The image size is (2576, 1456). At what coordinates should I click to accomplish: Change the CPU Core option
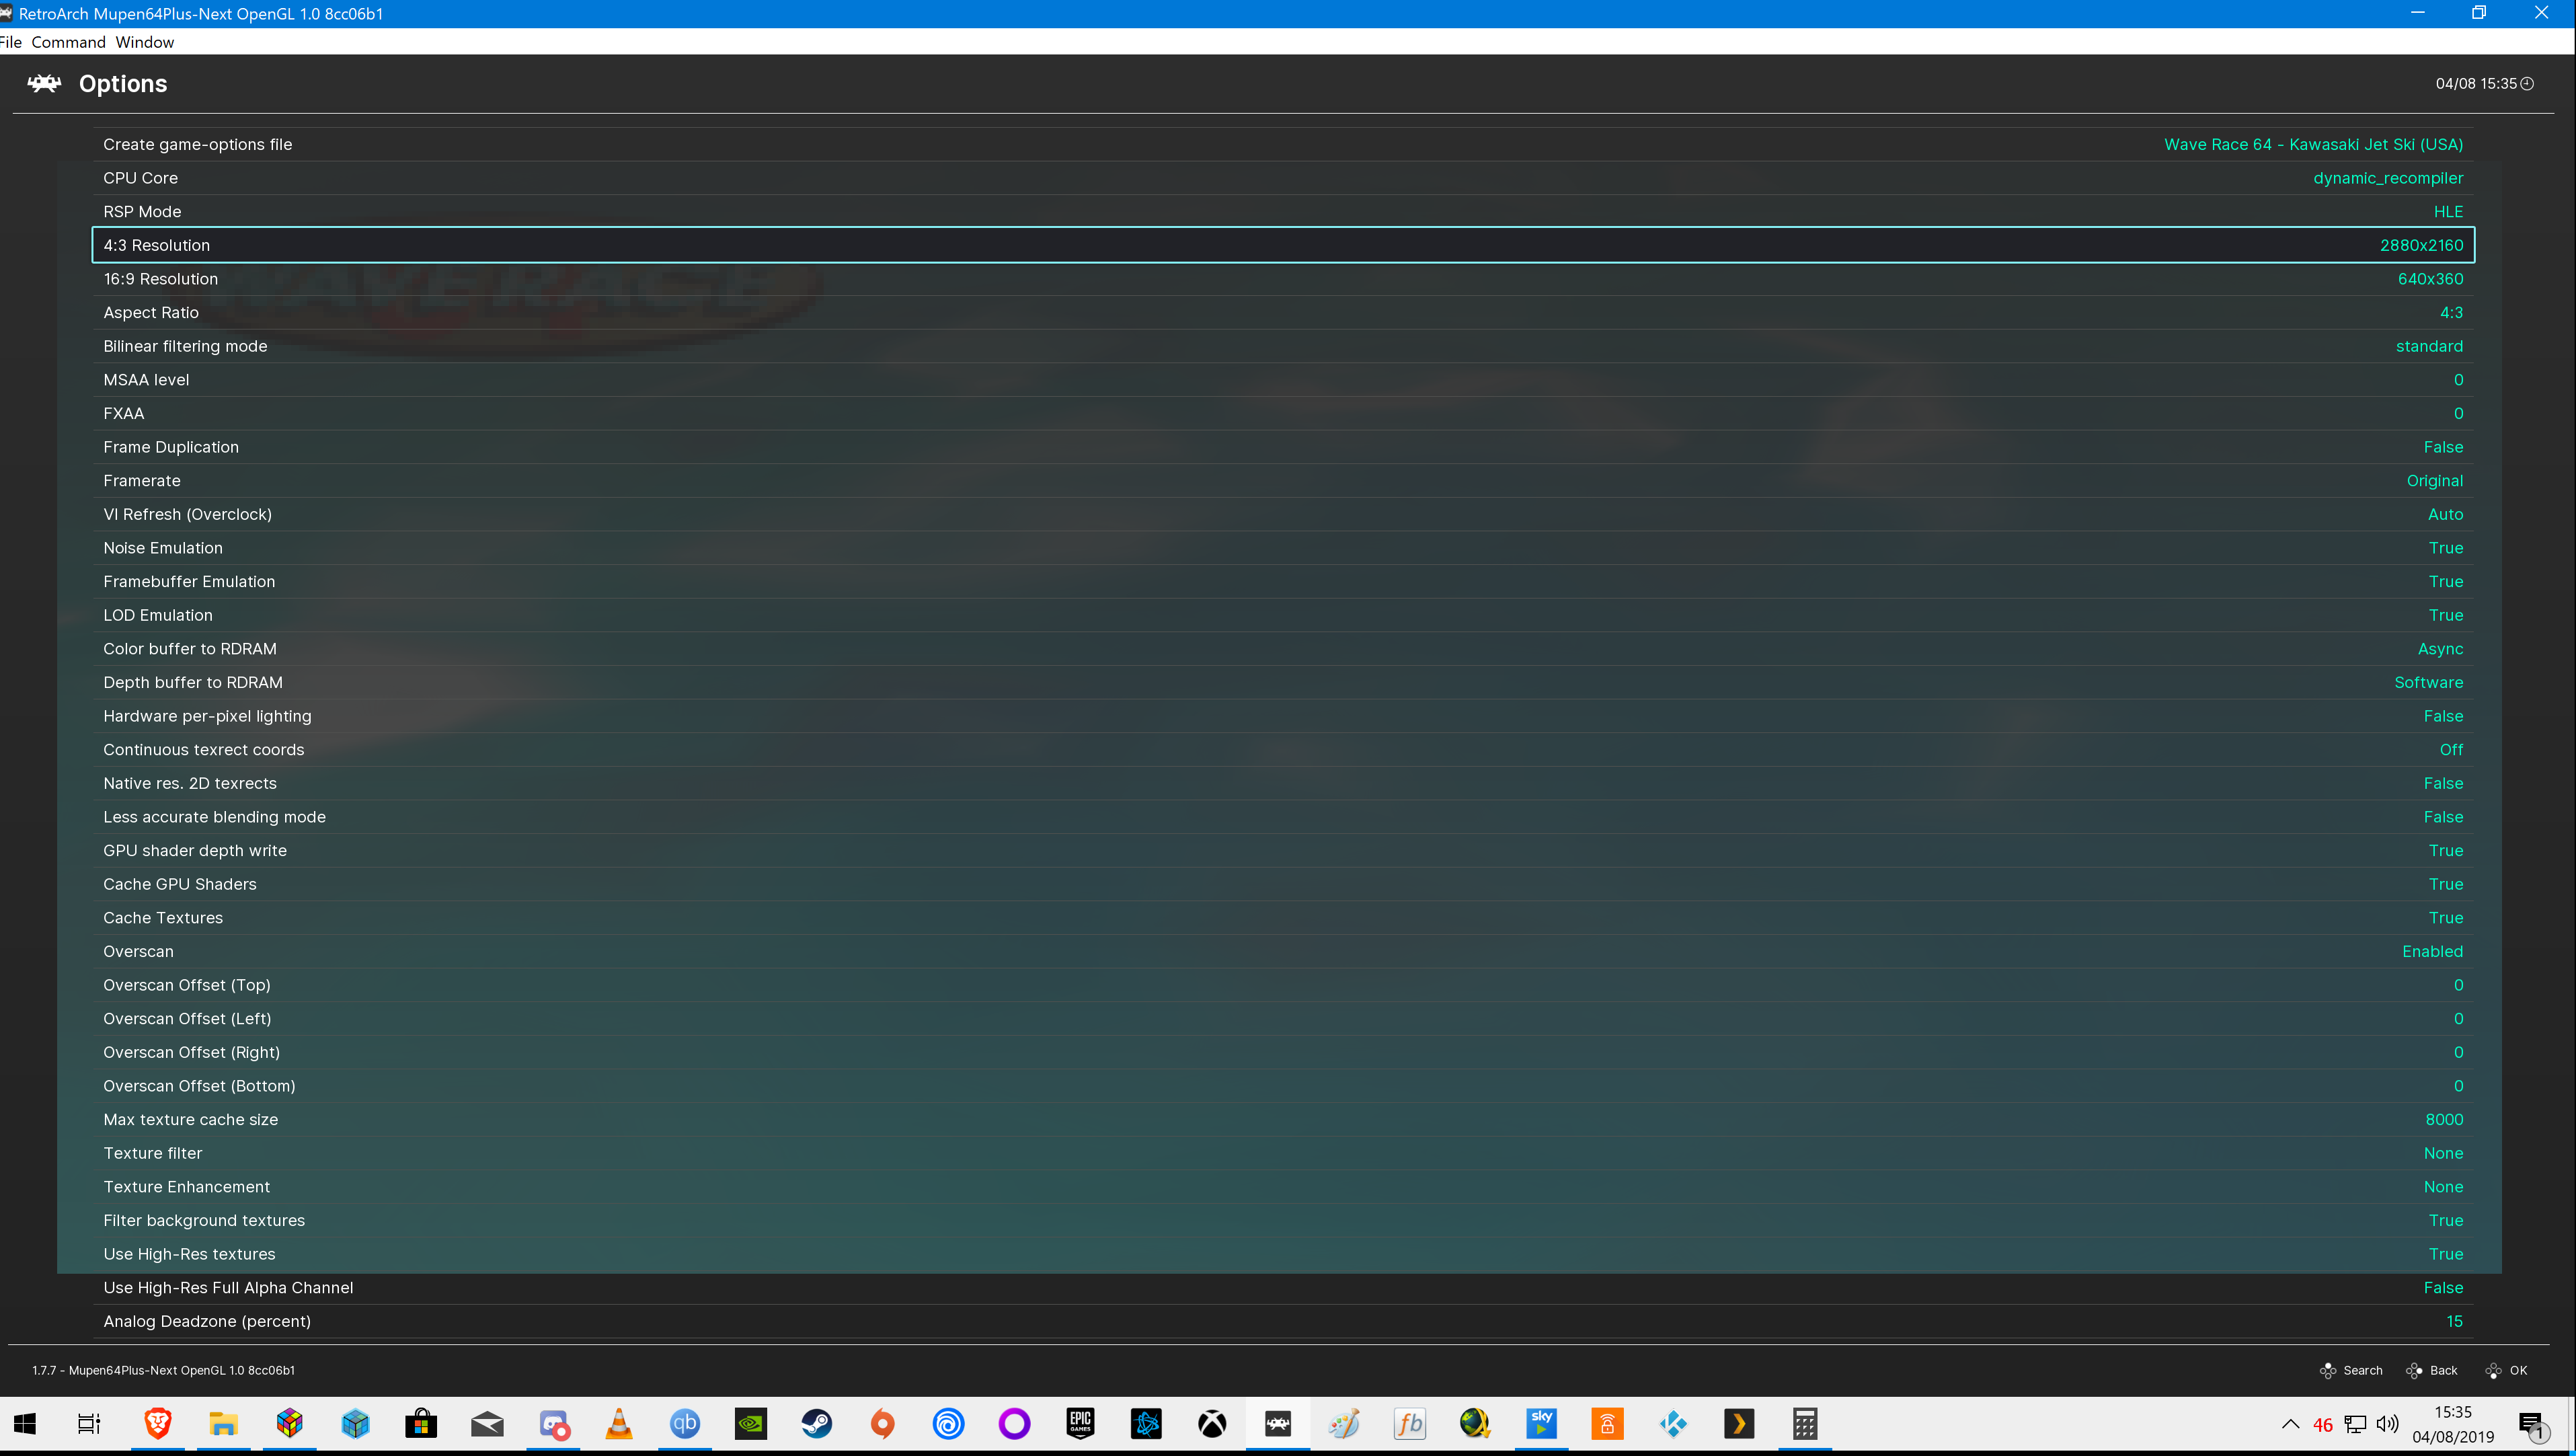pos(1283,178)
